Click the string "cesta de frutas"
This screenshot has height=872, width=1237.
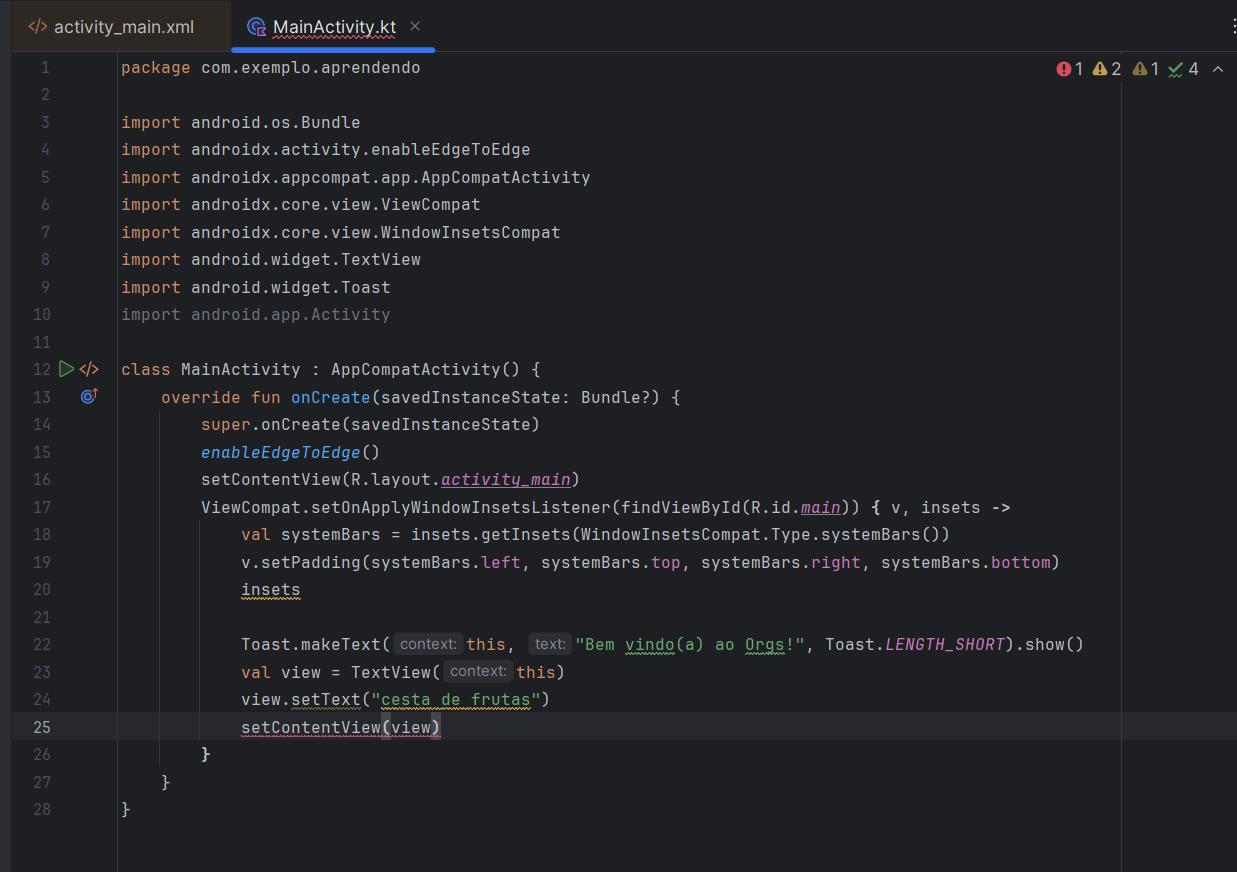coord(456,699)
